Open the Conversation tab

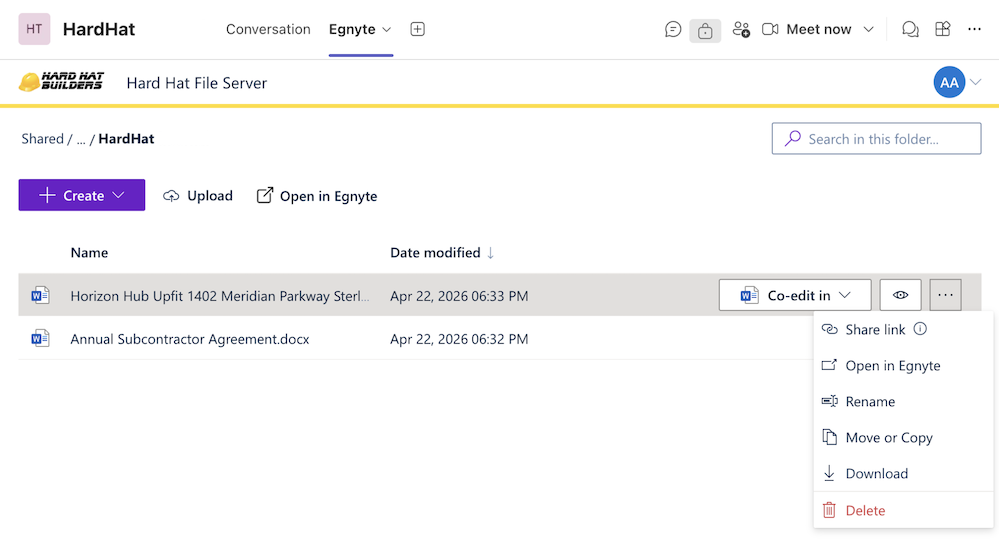tap(268, 29)
